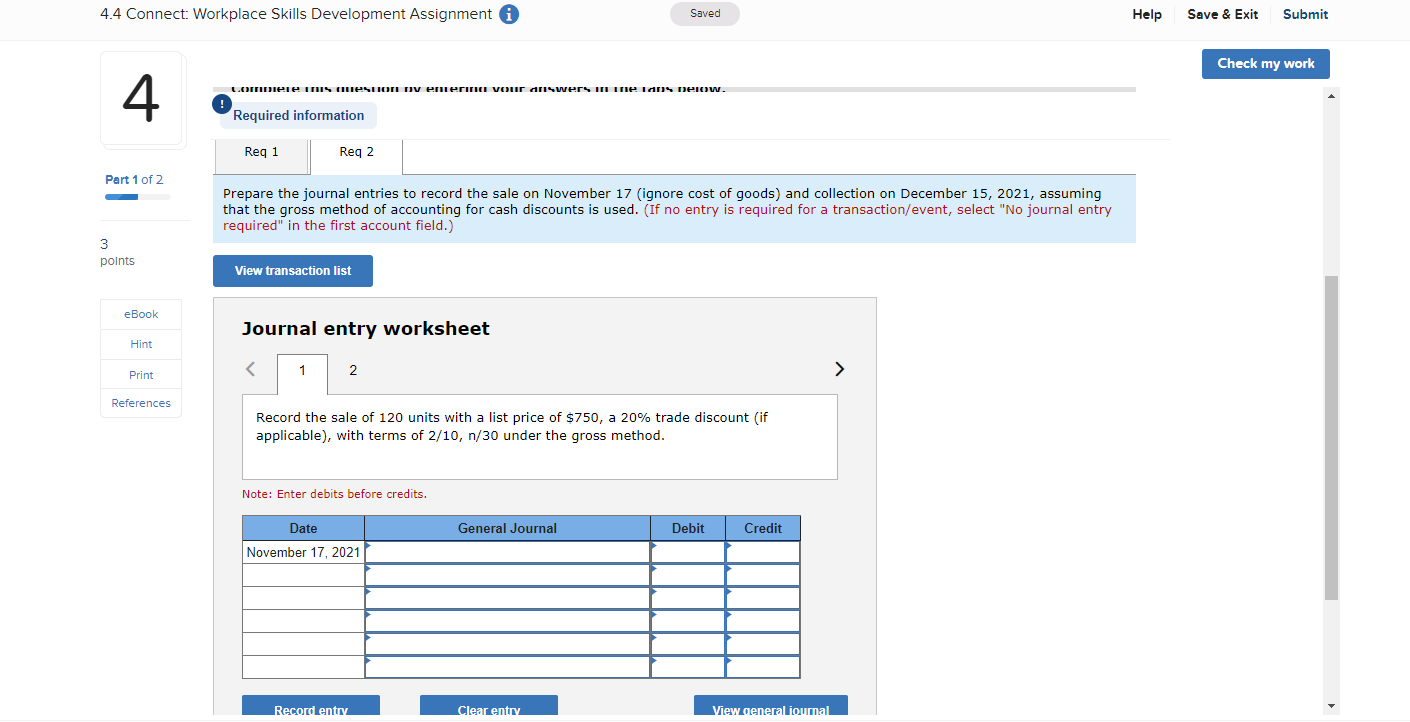Open the Hint link
Viewport: 1410px width, 722px height.
[x=141, y=344]
